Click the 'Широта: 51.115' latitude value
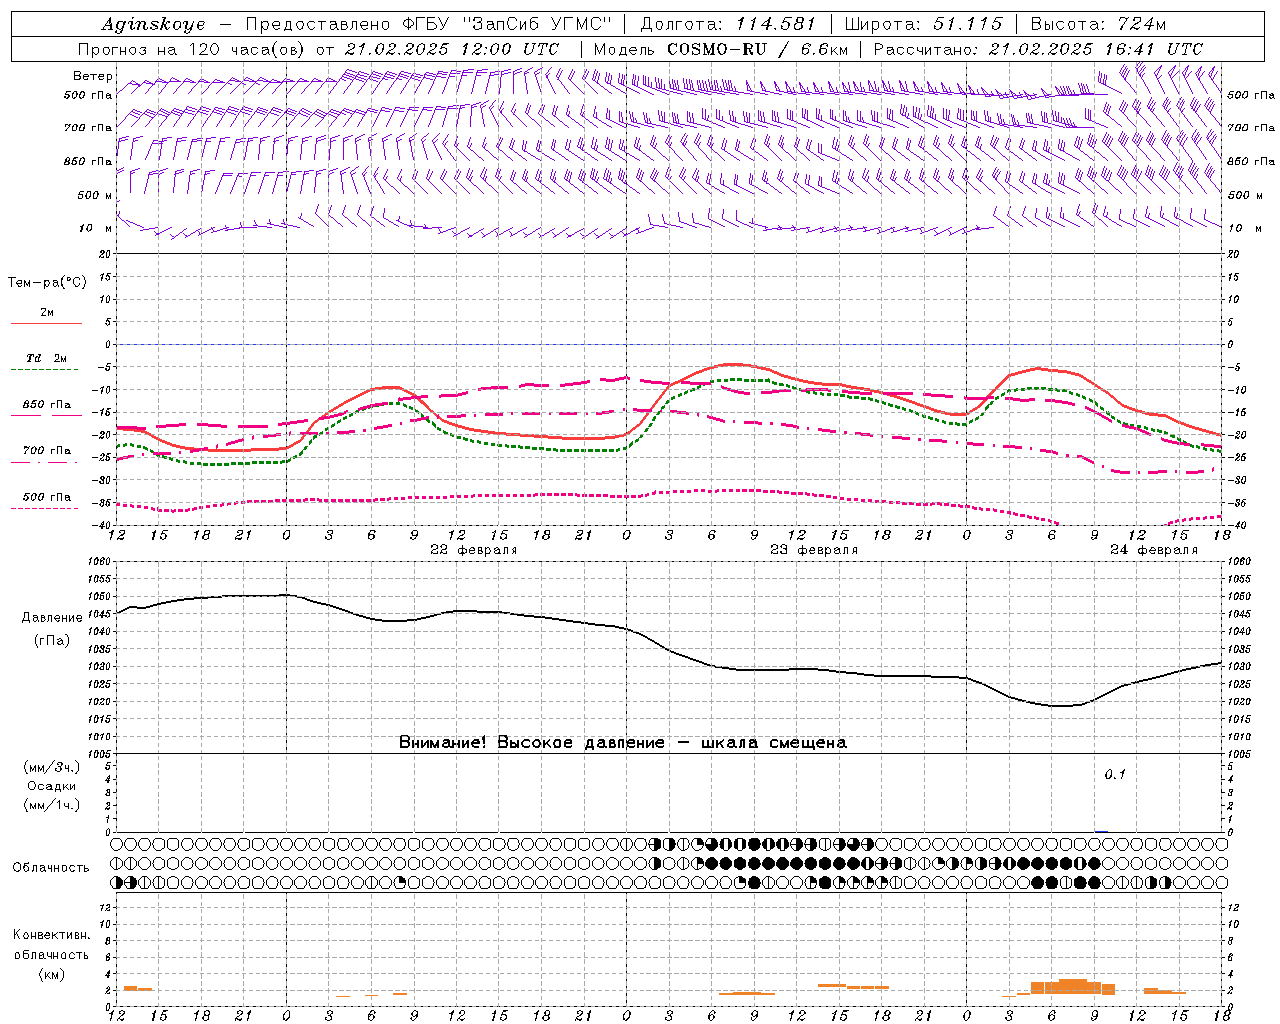This screenshot has width=1280, height=1024. coord(923,24)
